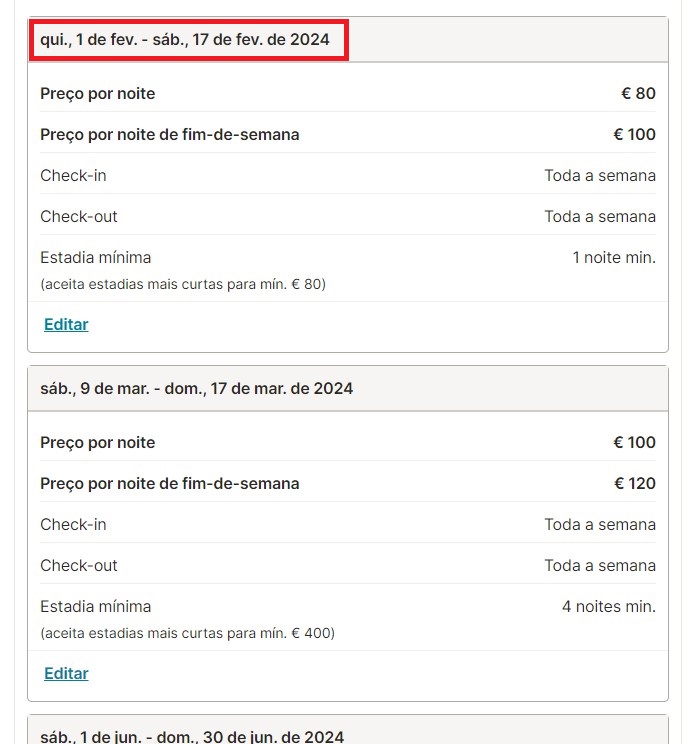Click Editar link for March season

66,673
